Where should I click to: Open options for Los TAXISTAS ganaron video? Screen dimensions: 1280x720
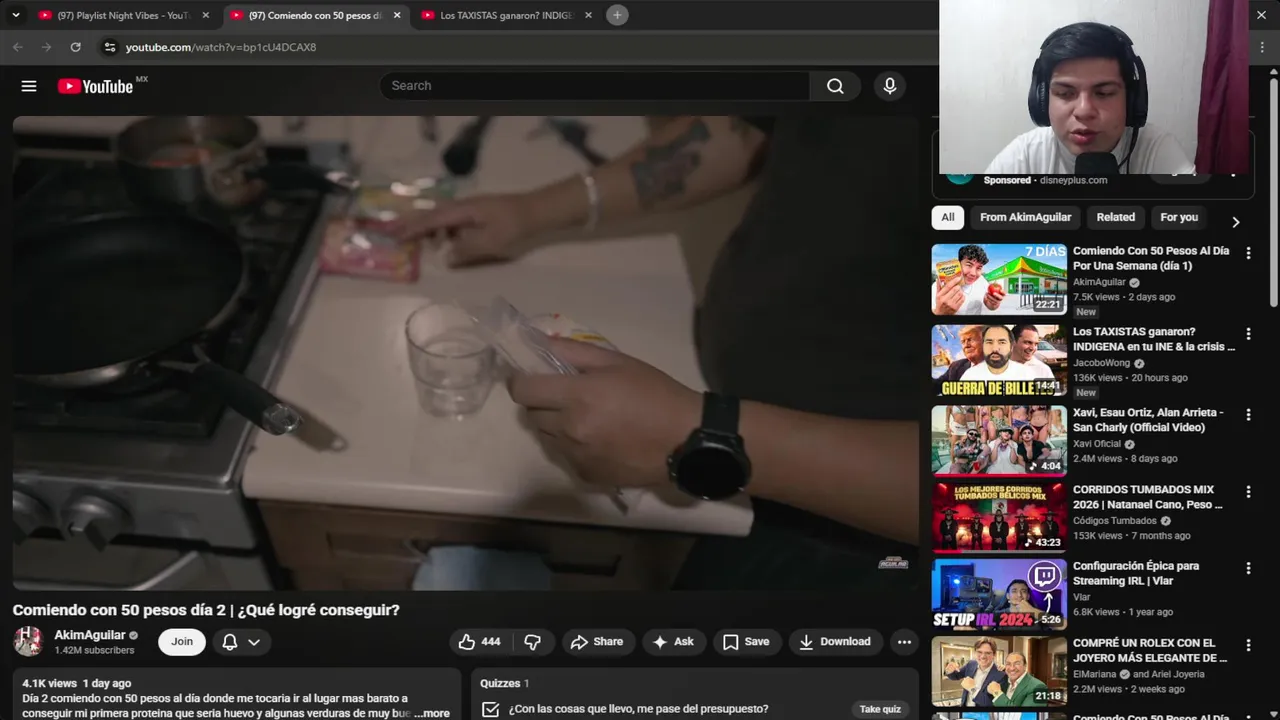pyautogui.click(x=1248, y=334)
